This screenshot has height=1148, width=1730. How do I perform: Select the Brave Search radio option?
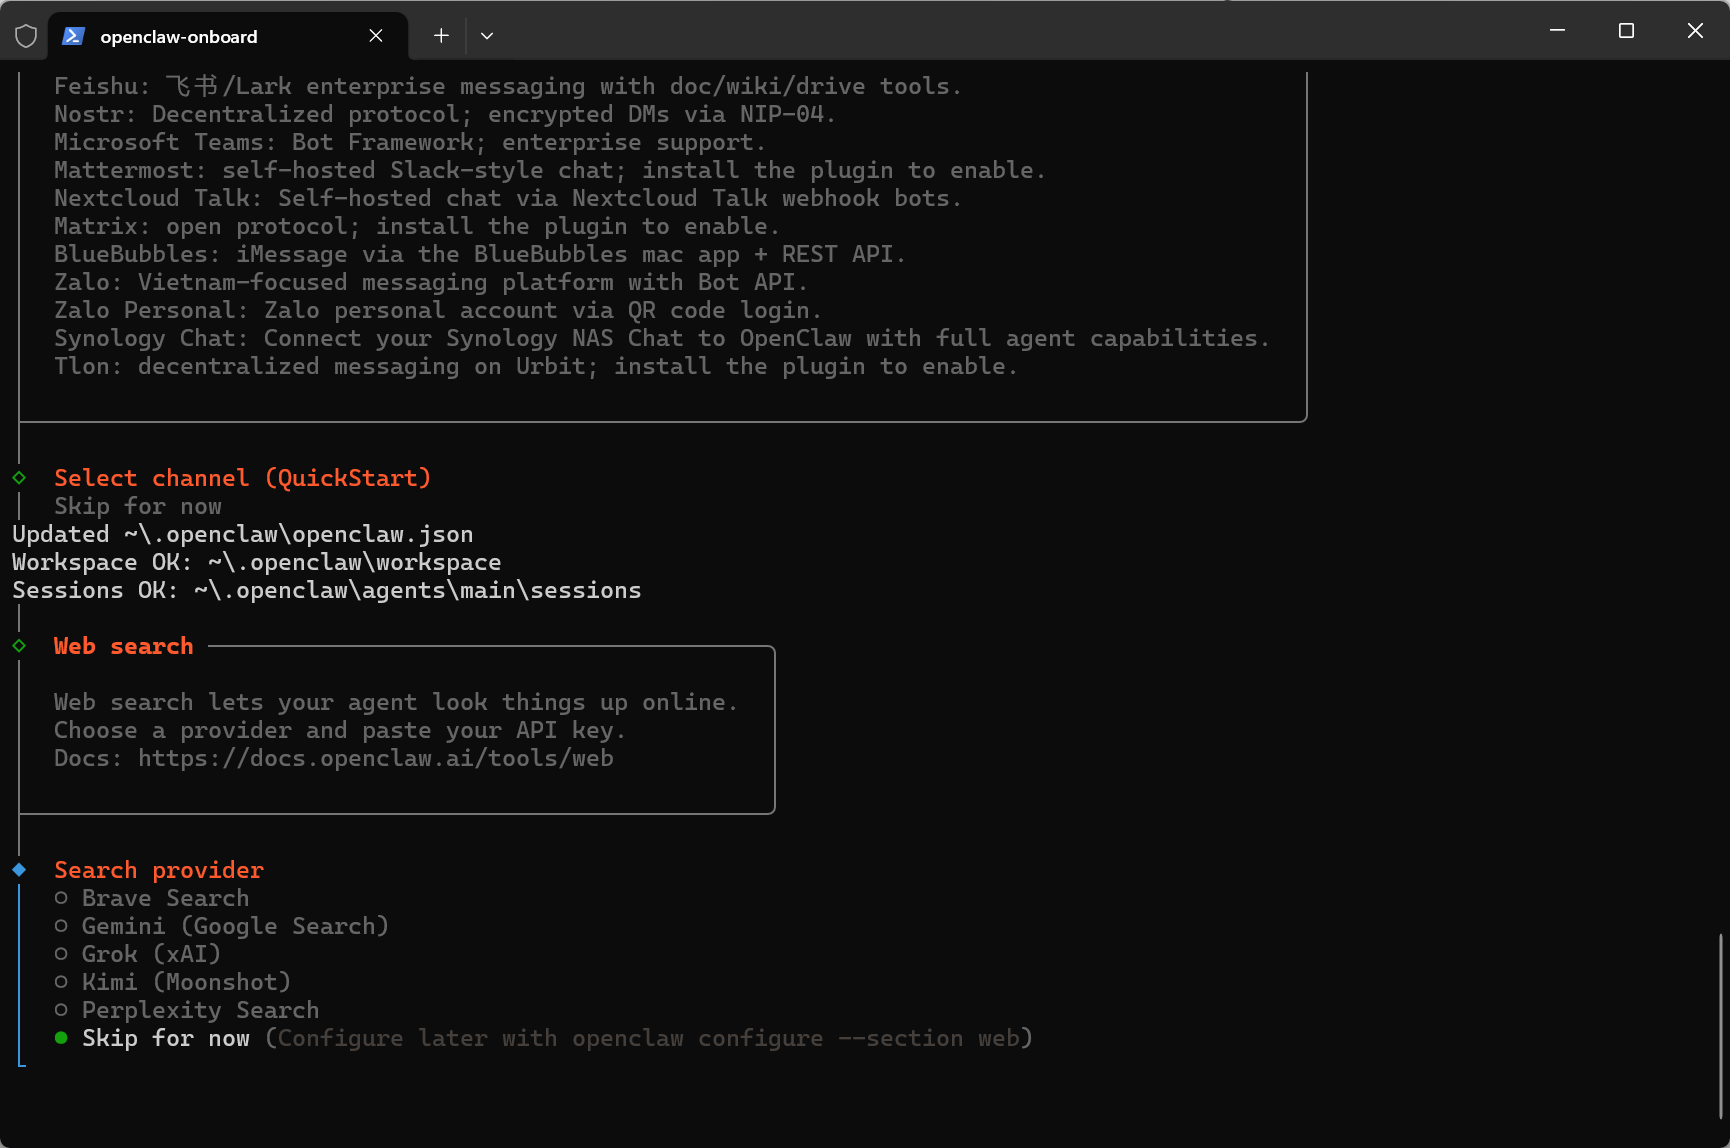click(152, 898)
